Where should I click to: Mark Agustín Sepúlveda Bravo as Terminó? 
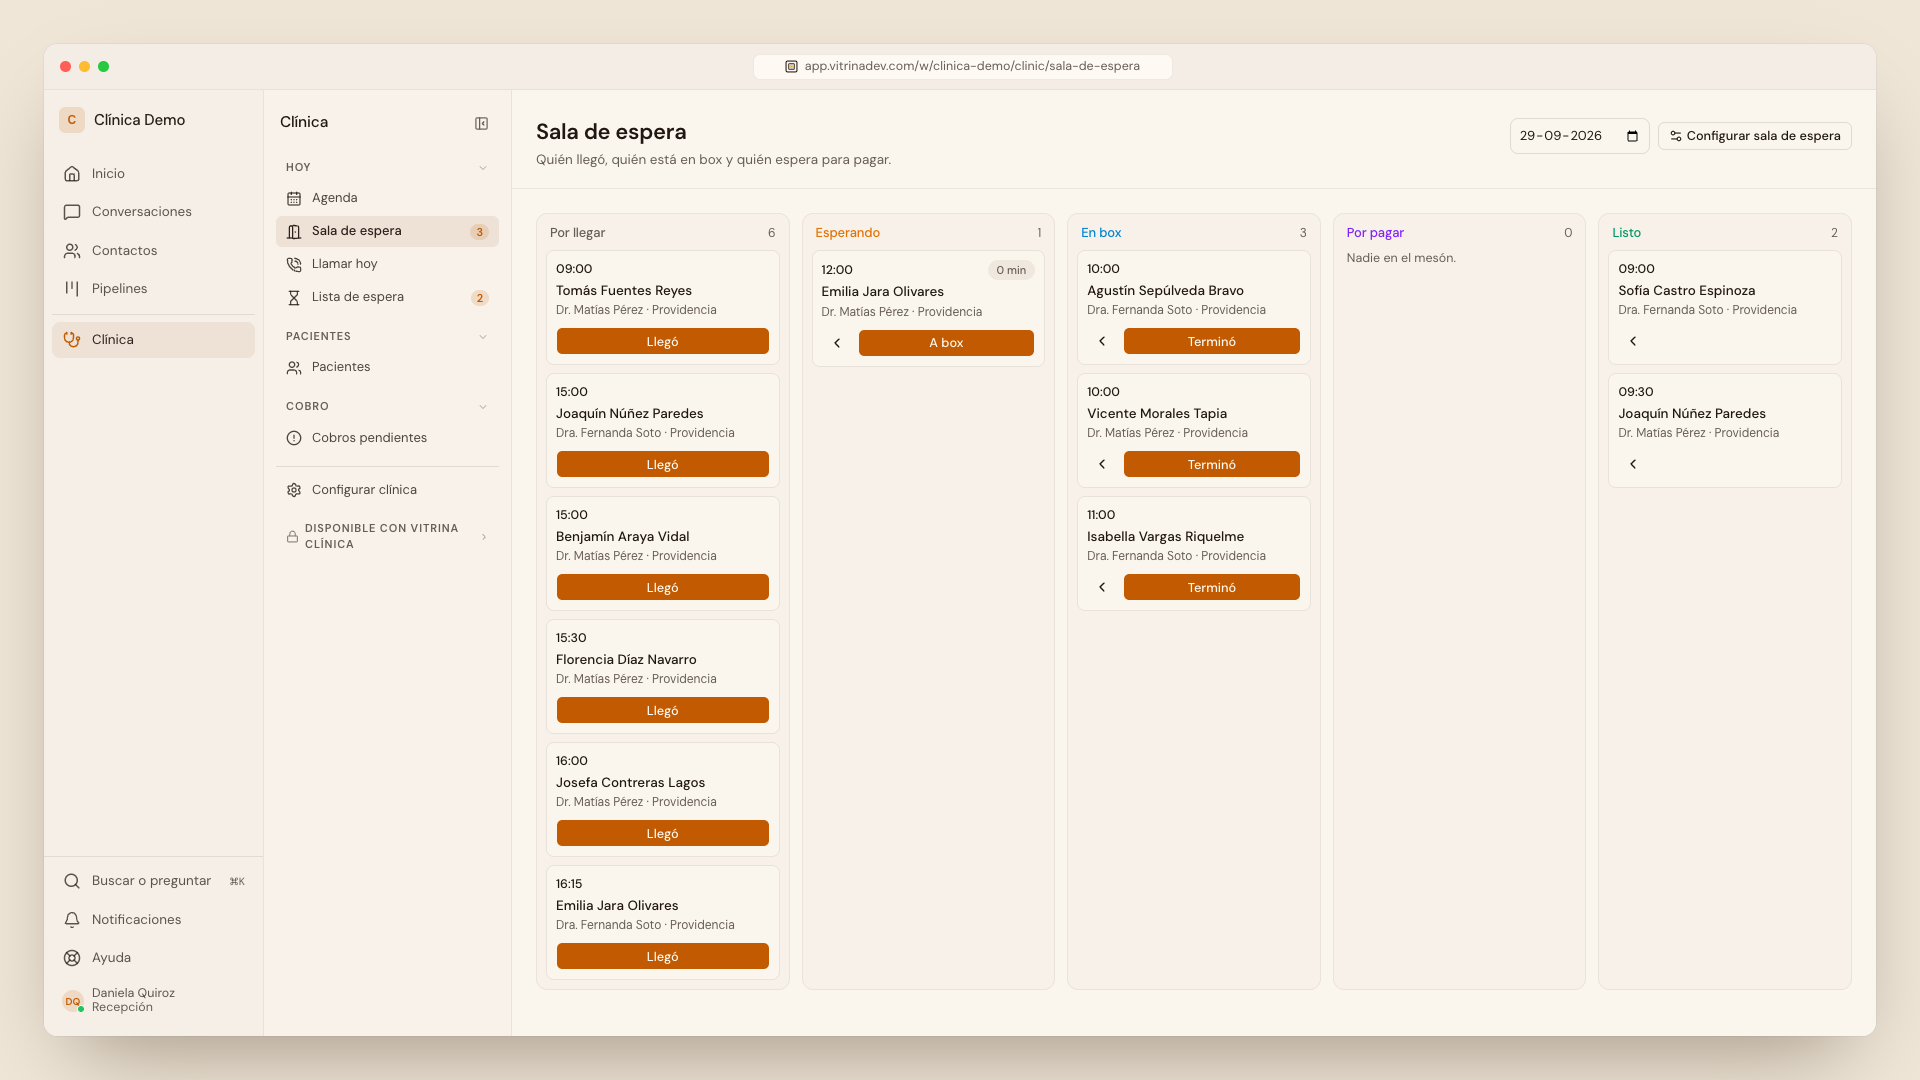[x=1211, y=341]
